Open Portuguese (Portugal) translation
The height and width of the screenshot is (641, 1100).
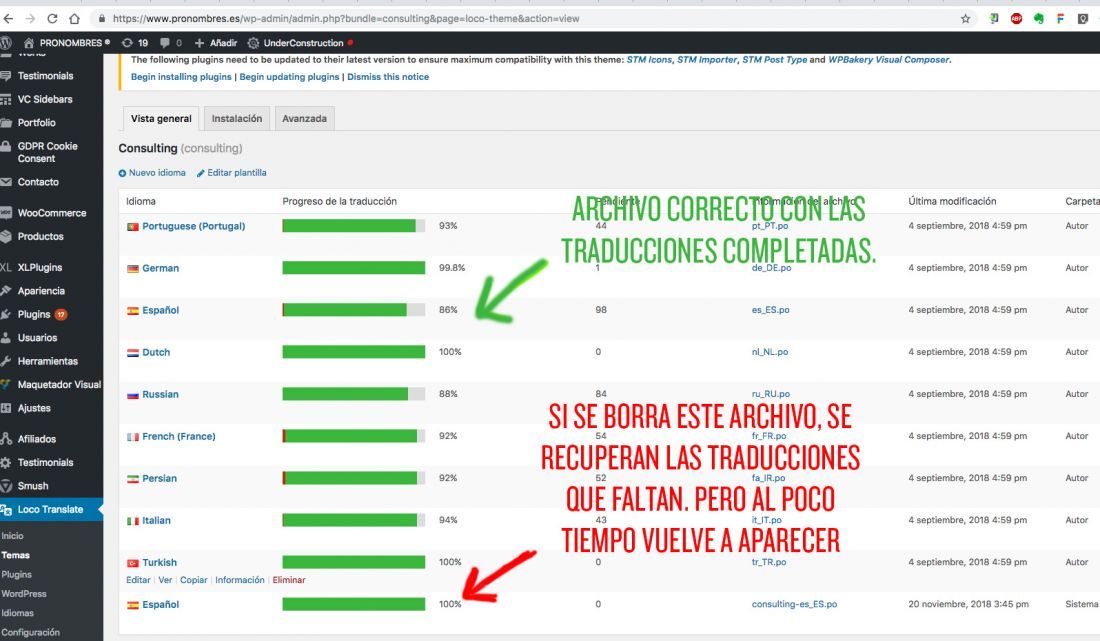click(x=194, y=227)
